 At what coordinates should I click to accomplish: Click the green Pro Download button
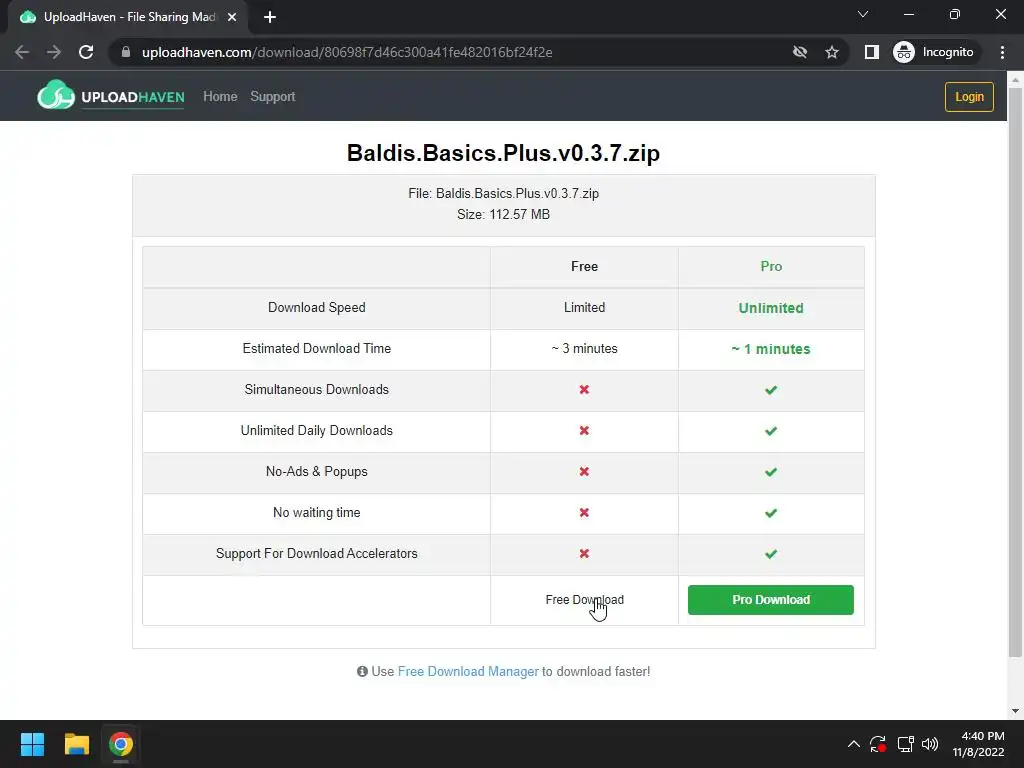coord(771,600)
